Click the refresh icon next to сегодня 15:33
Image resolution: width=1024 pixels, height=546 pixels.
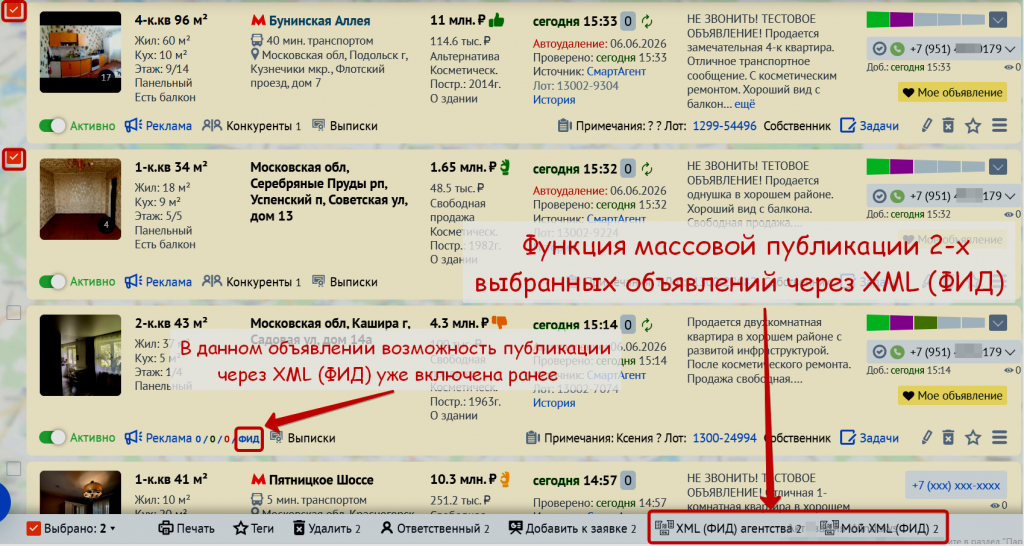(647, 22)
